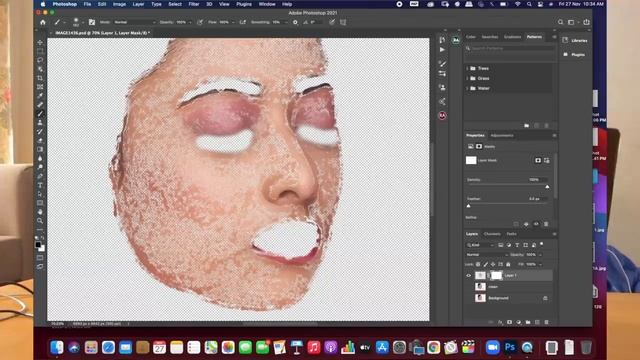Toggle lock all padlock icon

tap(508, 264)
